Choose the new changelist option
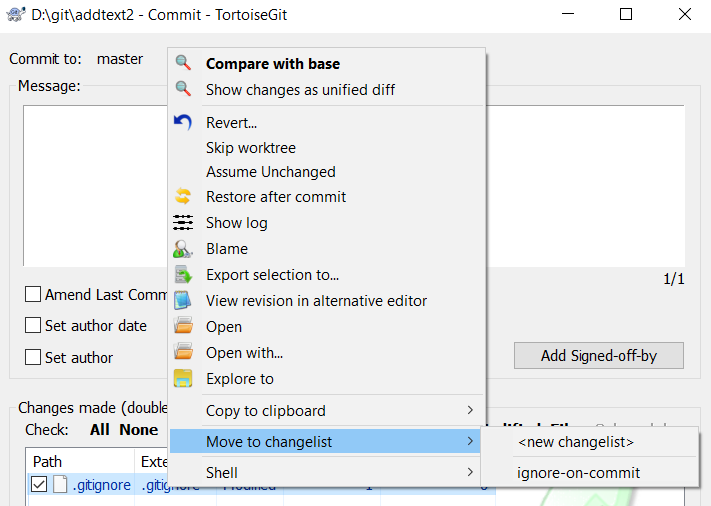This screenshot has height=506, width=711. pos(575,441)
